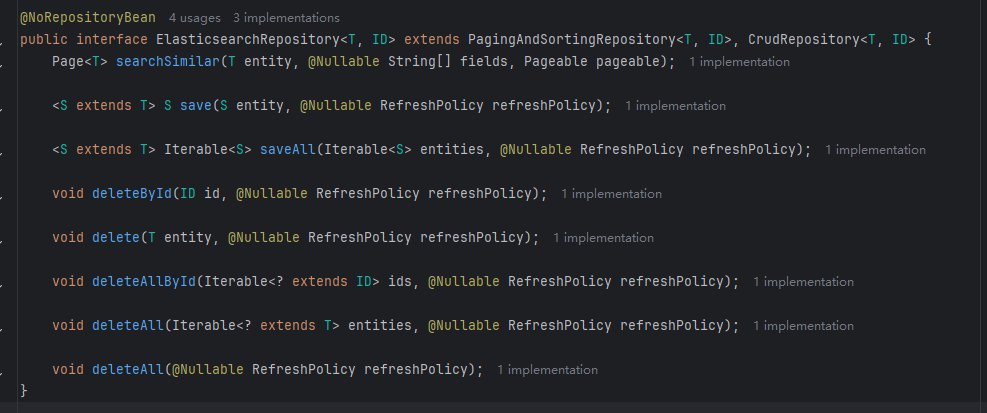Image resolution: width=987 pixels, height=413 pixels.
Task: Click Page<T> return type of searchSimilar
Action: (x=80, y=62)
